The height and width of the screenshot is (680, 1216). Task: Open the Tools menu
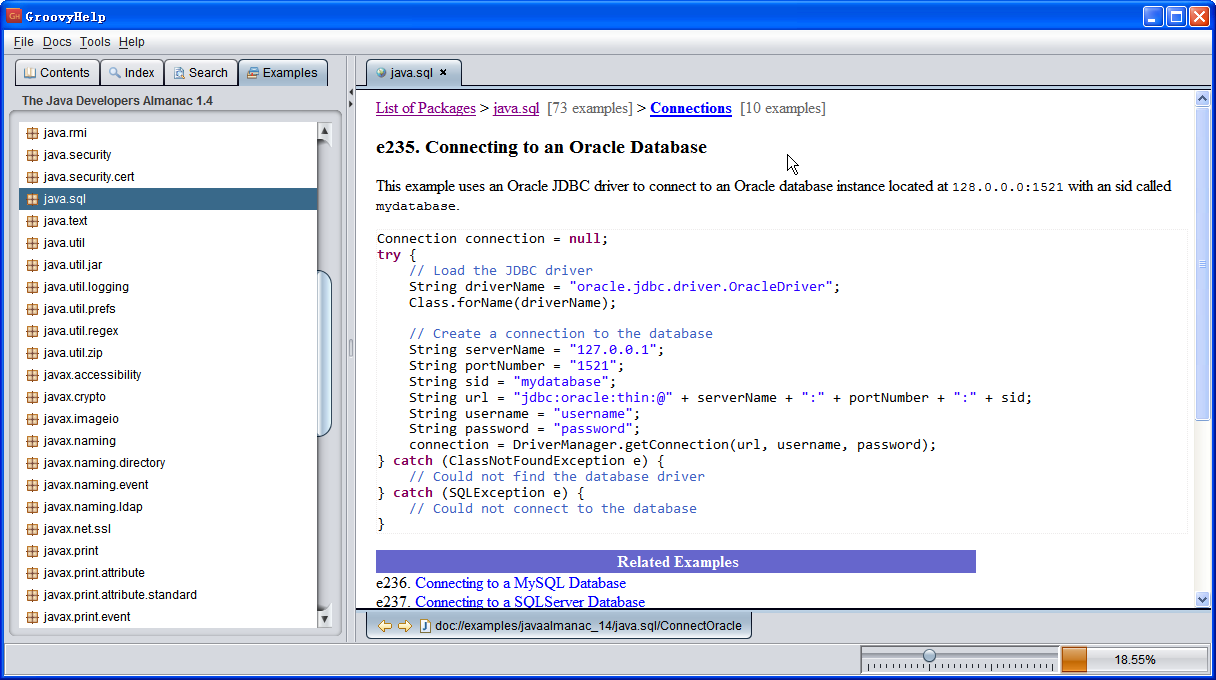click(x=95, y=42)
